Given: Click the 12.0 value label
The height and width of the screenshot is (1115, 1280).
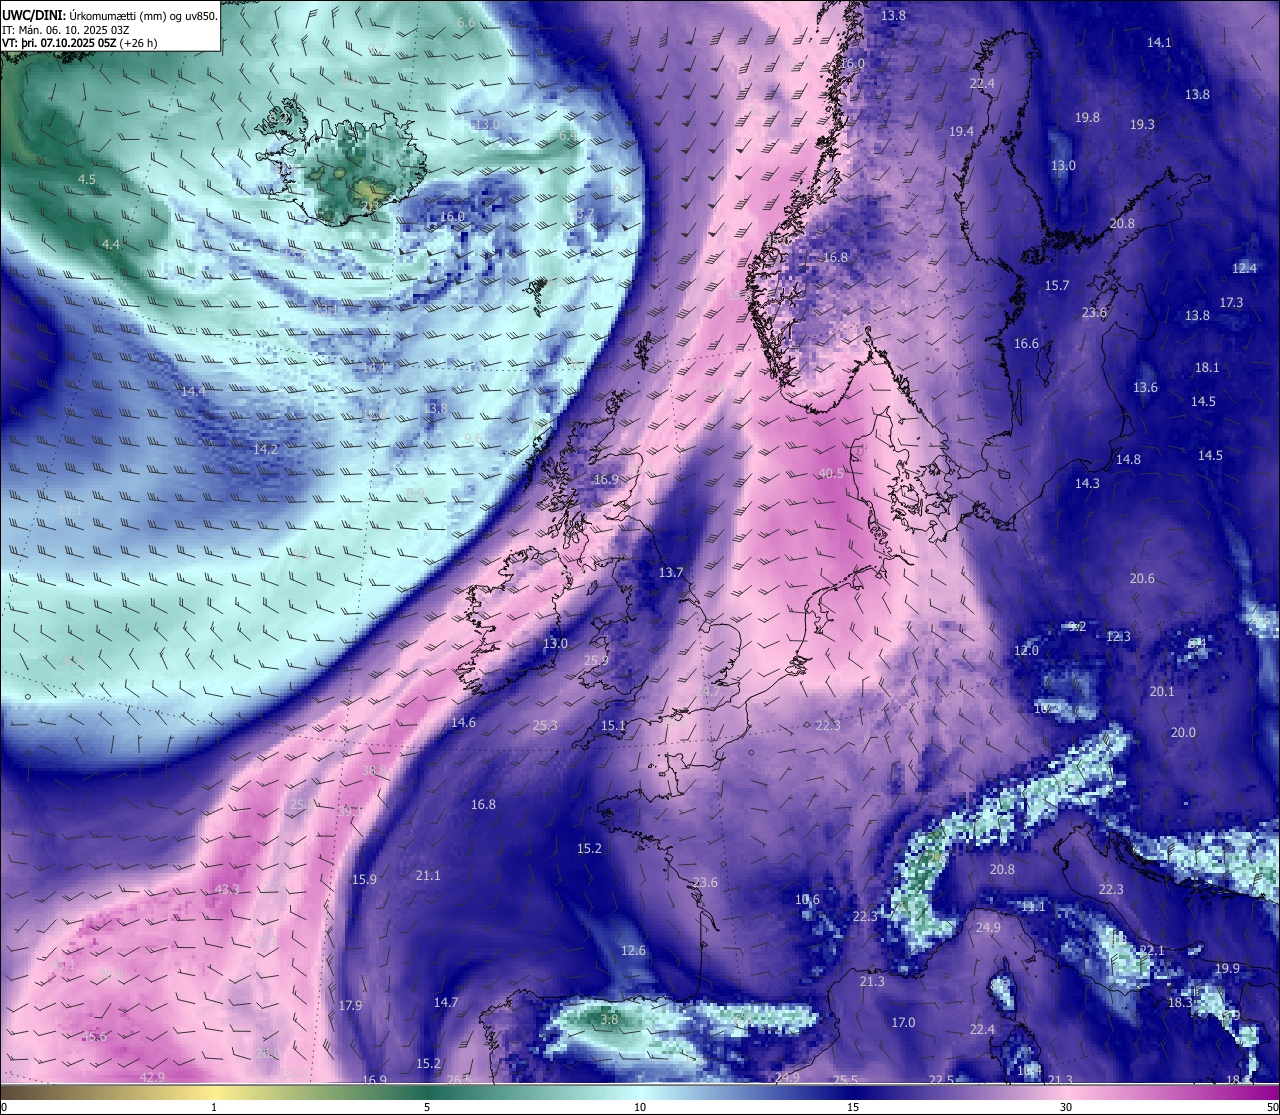Looking at the screenshot, I should [1026, 650].
